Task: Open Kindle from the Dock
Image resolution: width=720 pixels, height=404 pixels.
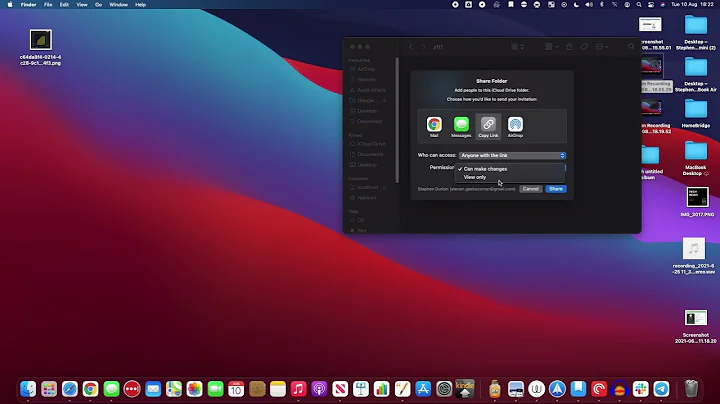Action: tap(465, 389)
